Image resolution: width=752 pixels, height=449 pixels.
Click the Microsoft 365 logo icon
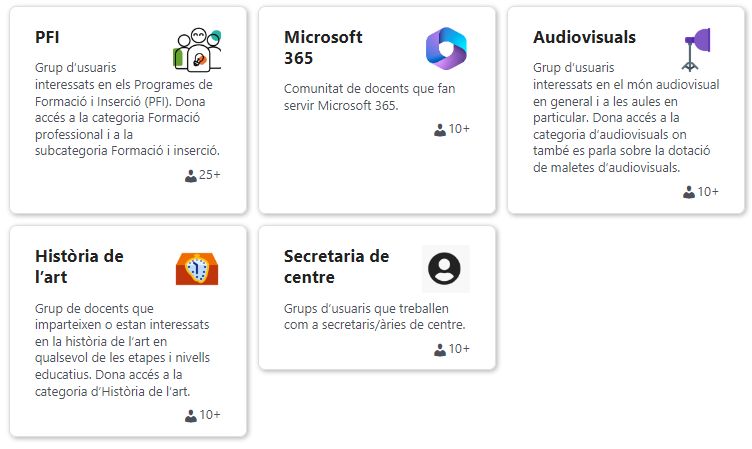[x=446, y=48]
